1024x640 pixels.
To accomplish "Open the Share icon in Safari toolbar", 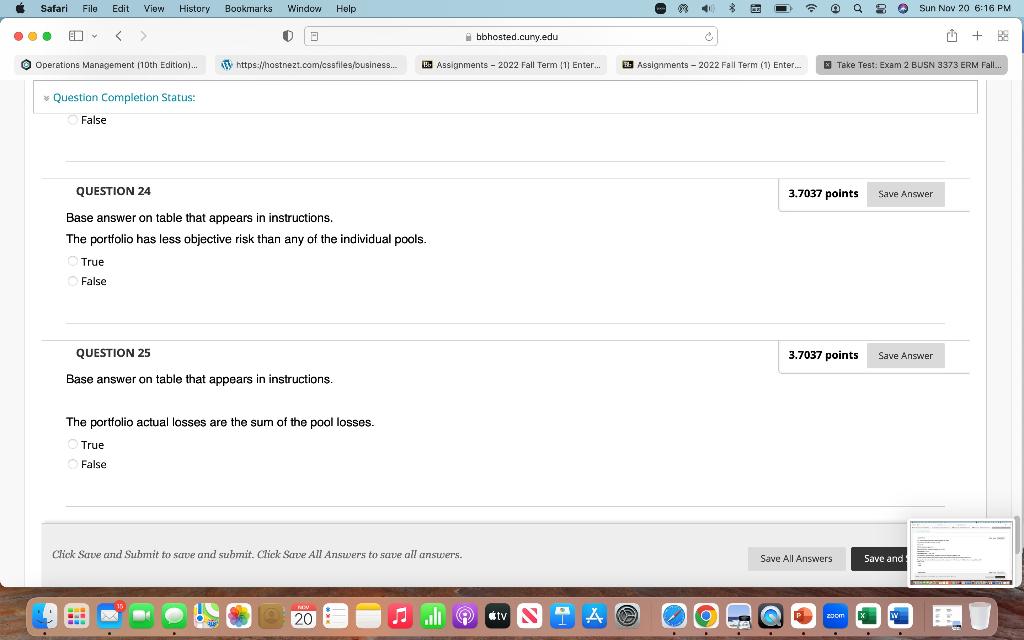I will pos(952,36).
